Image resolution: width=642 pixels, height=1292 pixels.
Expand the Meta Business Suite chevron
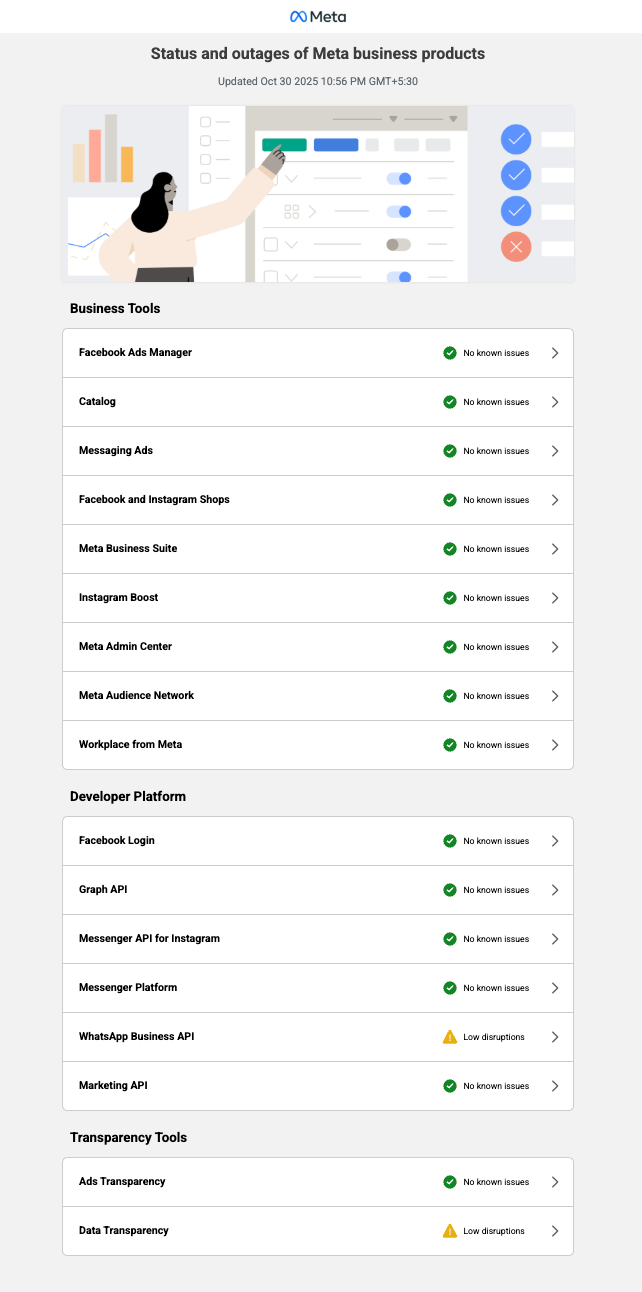(555, 549)
